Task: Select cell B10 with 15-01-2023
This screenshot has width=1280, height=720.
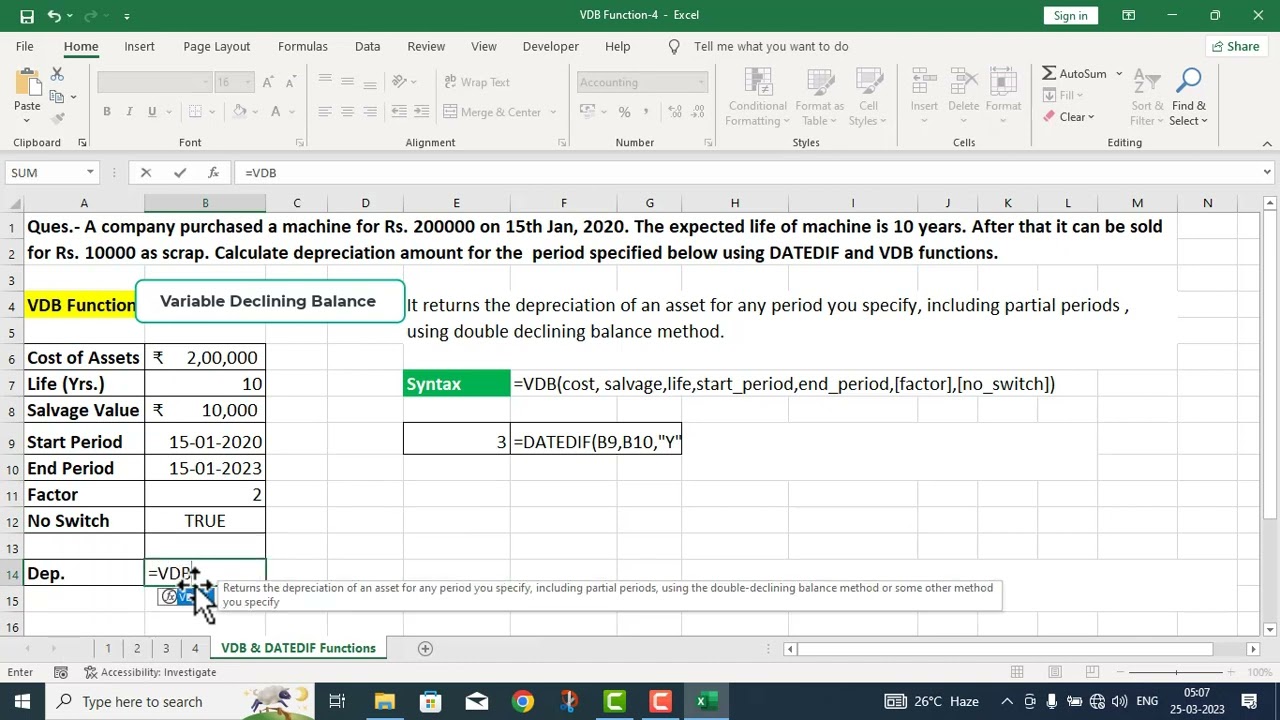Action: 205,468
